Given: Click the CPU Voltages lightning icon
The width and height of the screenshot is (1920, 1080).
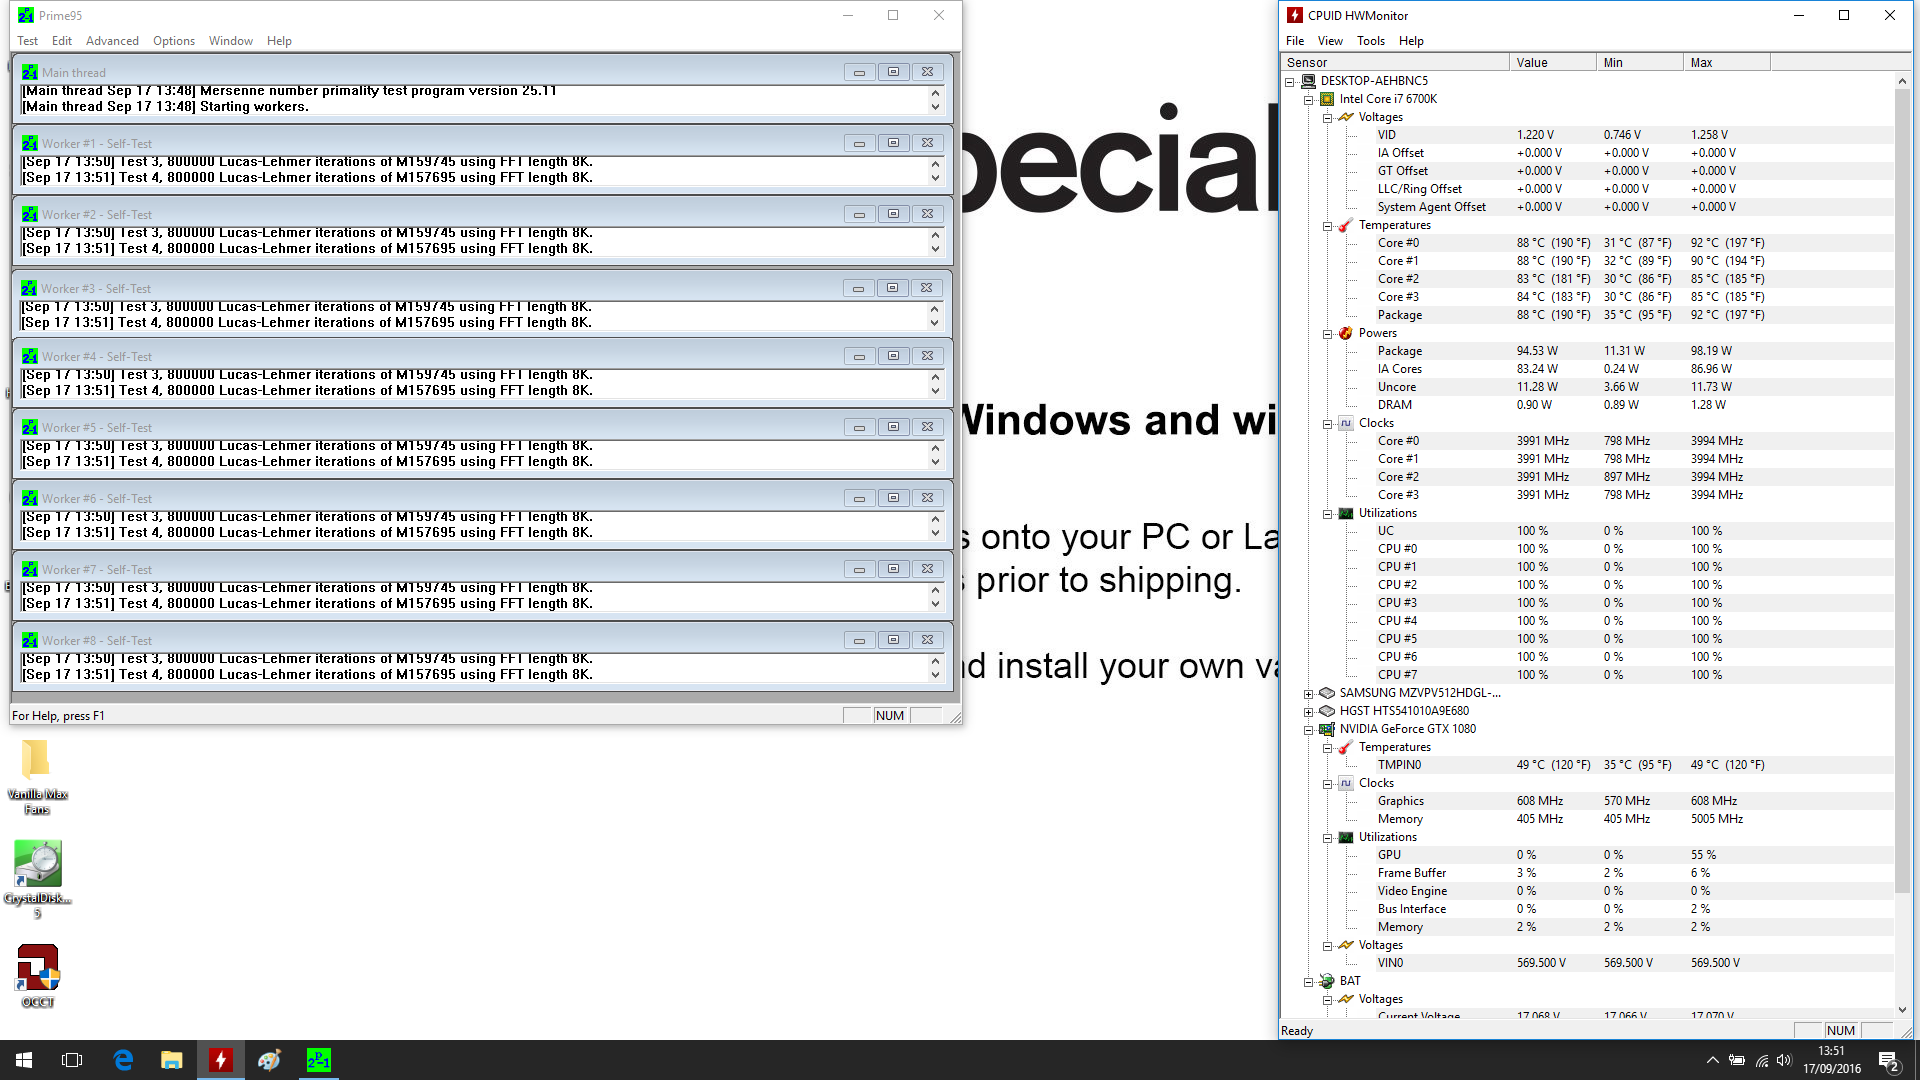Looking at the screenshot, I should point(1346,117).
